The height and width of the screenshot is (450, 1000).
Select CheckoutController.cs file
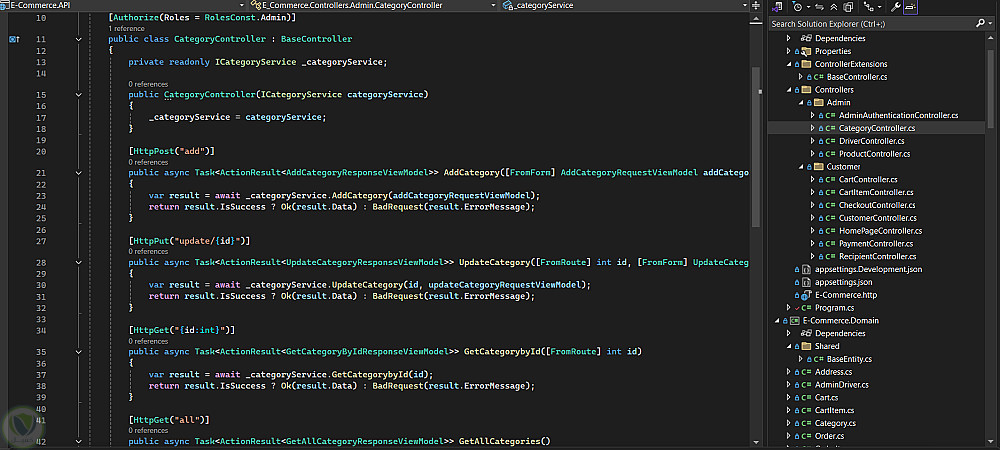877,205
